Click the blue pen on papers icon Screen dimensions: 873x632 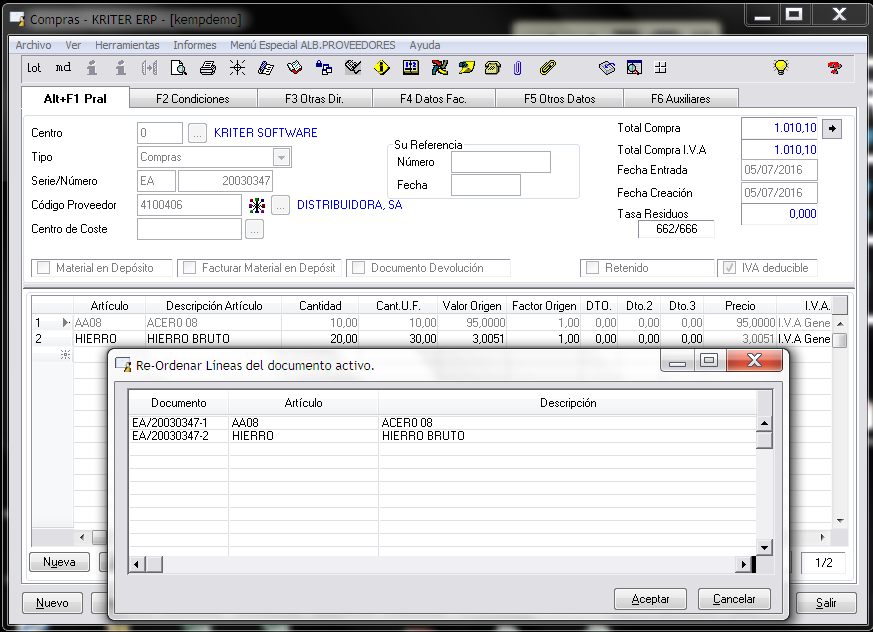pos(266,68)
